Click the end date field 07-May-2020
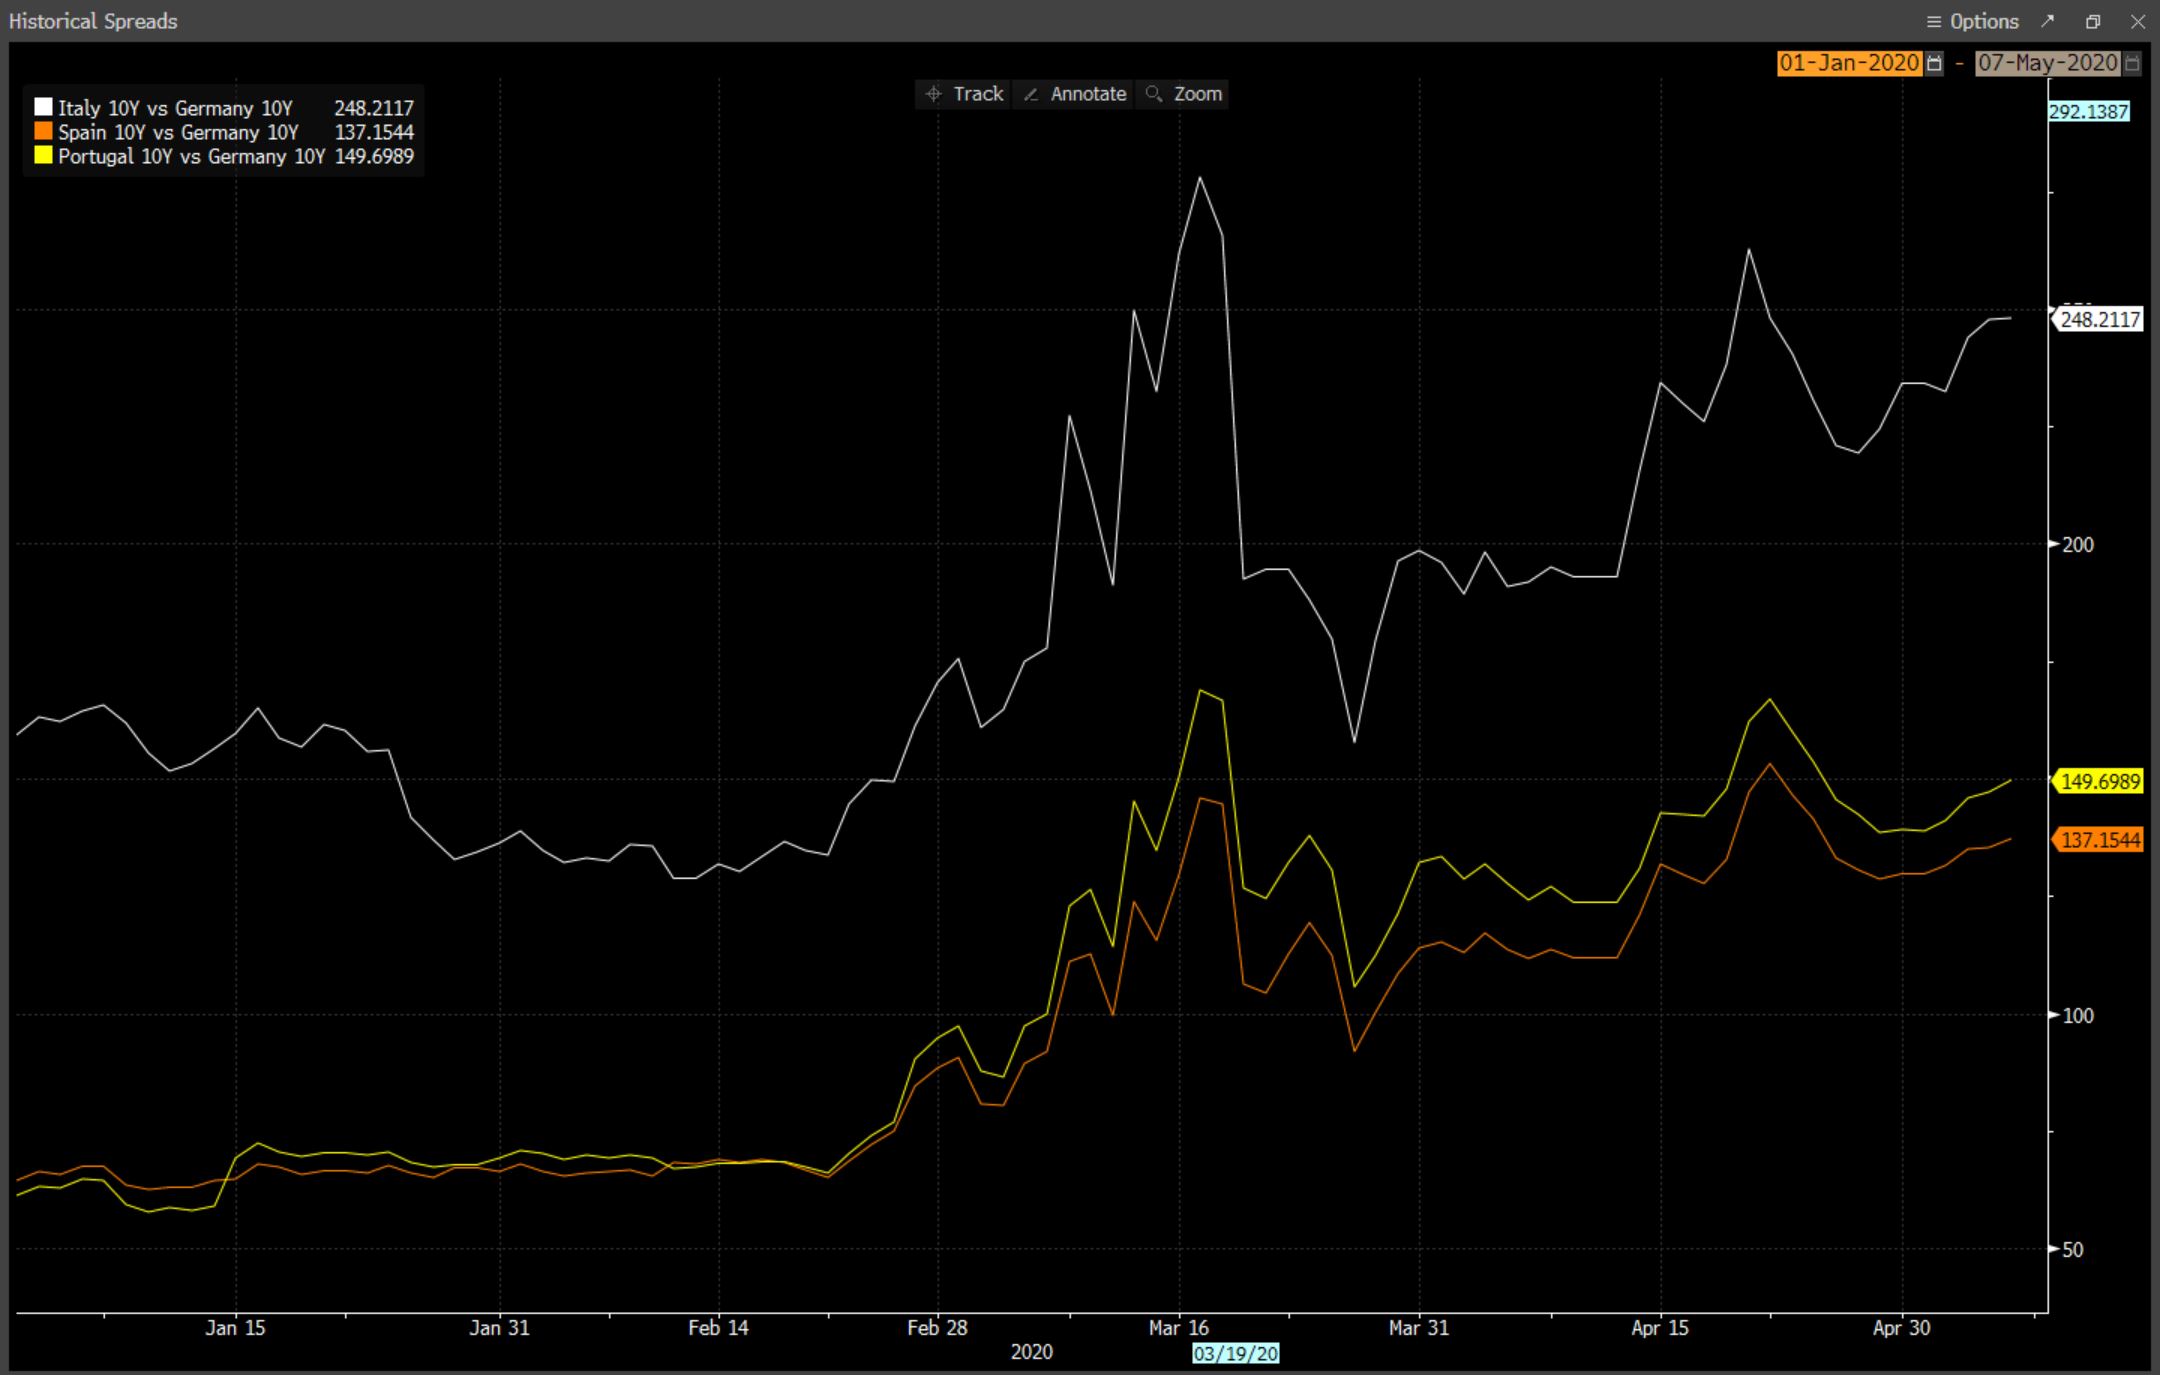The image size is (2160, 1375). [2048, 63]
